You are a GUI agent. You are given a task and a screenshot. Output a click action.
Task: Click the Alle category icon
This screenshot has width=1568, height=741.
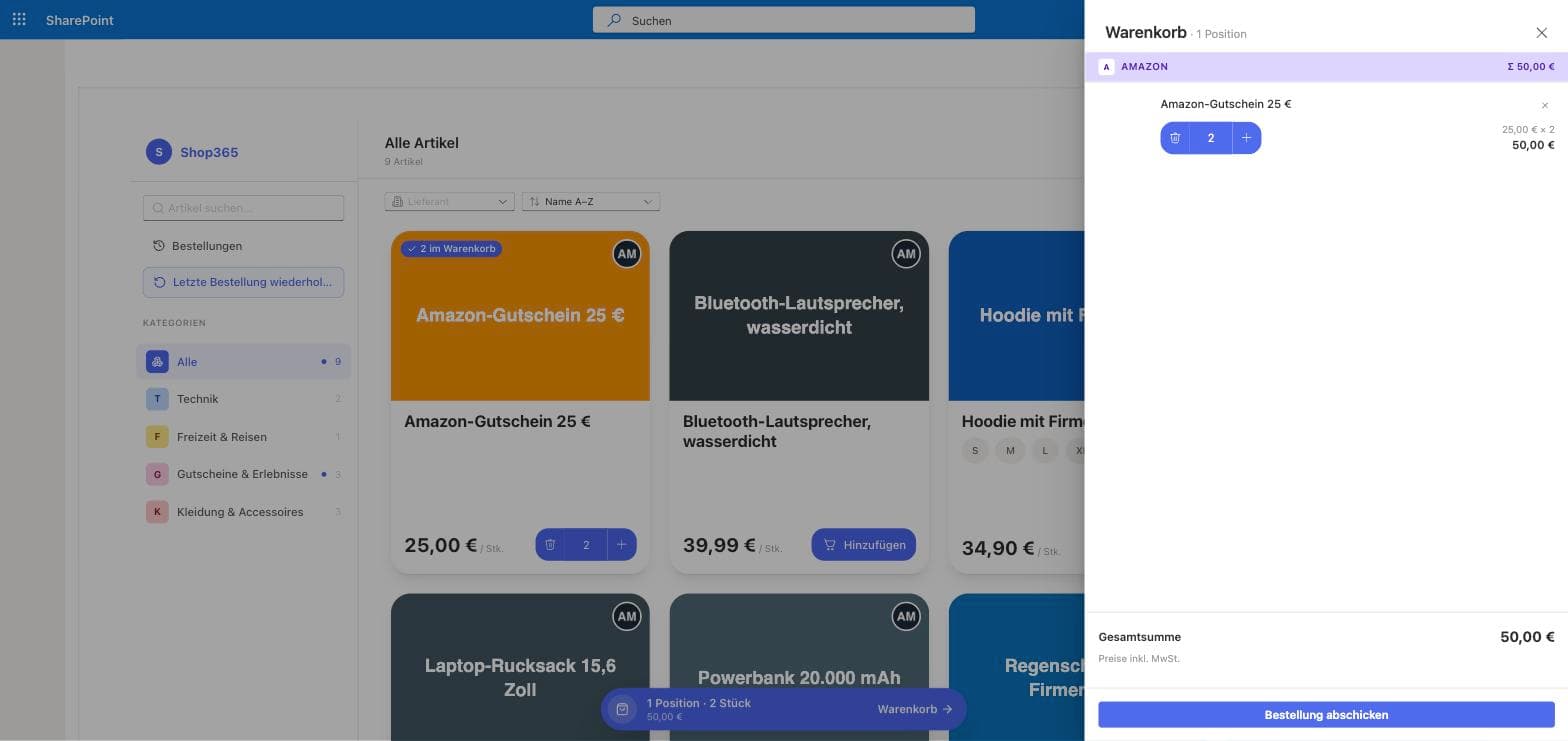[157, 362]
